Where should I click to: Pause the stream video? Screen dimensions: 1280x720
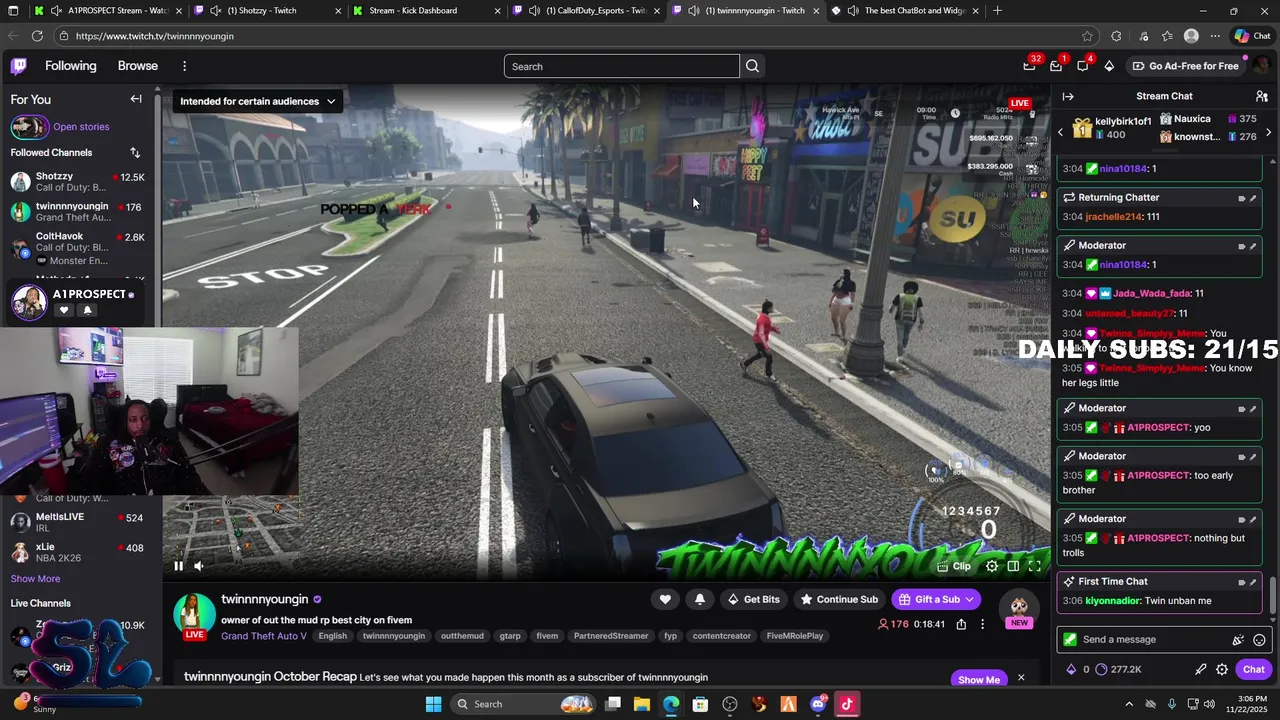pos(178,566)
